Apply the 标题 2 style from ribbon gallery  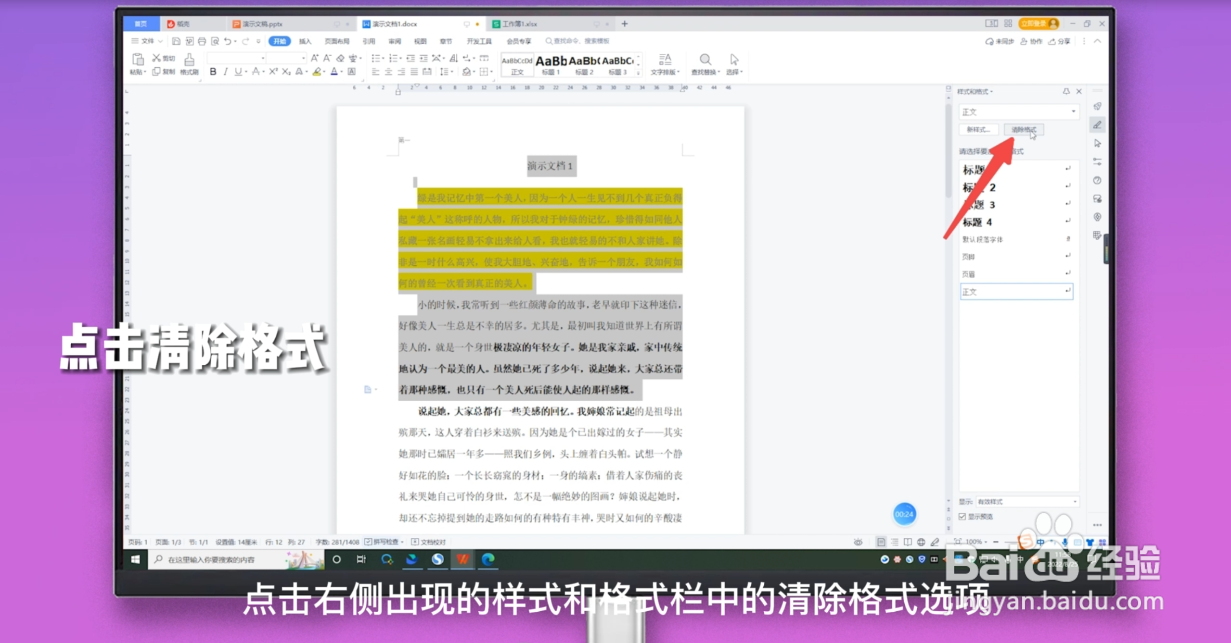click(584, 65)
